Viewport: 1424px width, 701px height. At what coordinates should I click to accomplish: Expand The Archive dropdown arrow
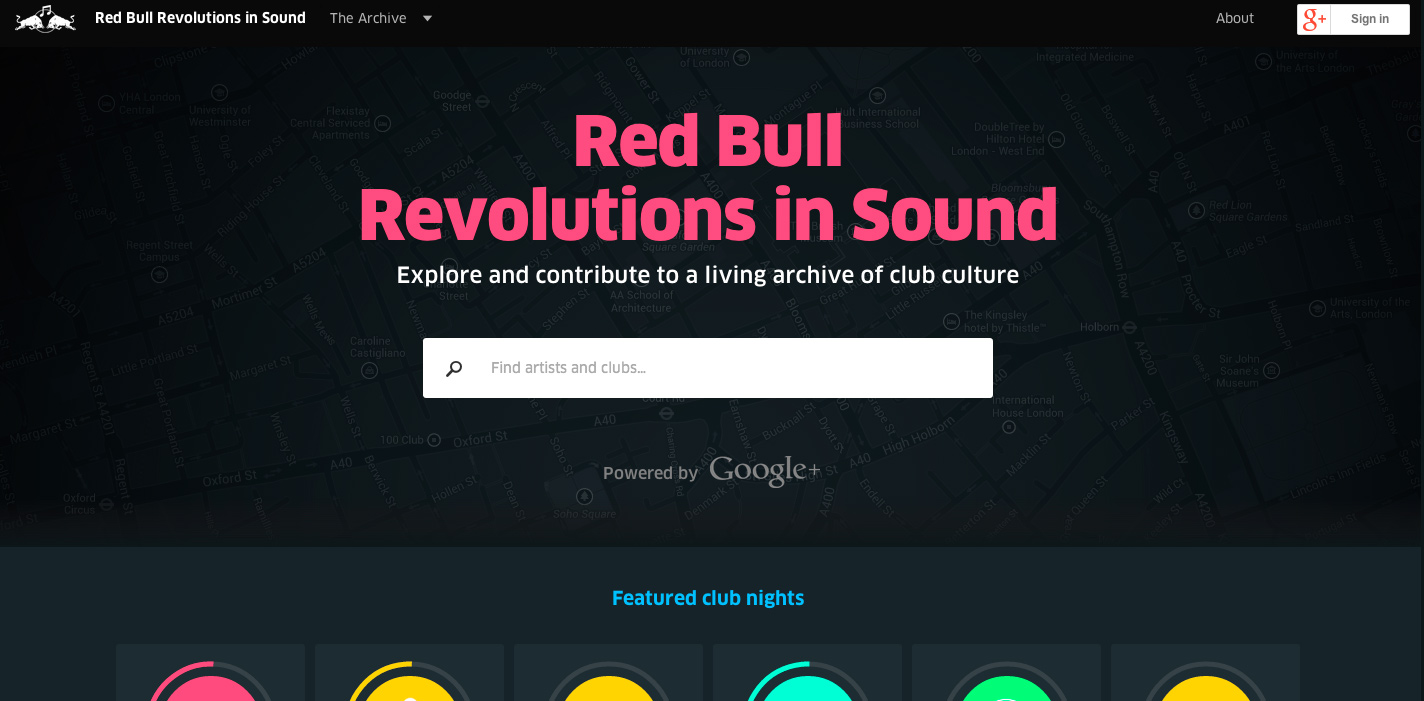pos(427,18)
